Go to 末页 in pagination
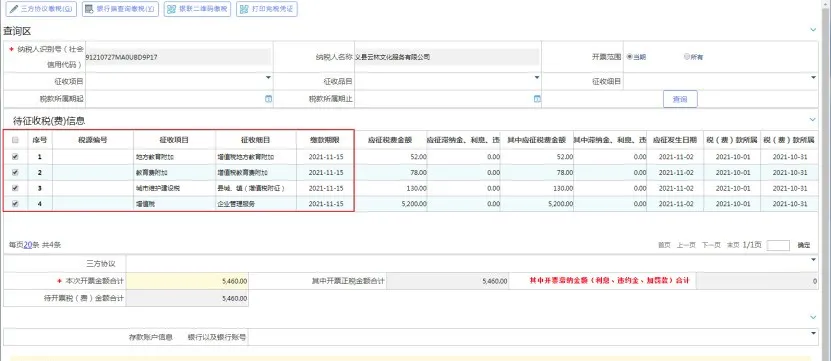This screenshot has height=361, width=831. 732,245
